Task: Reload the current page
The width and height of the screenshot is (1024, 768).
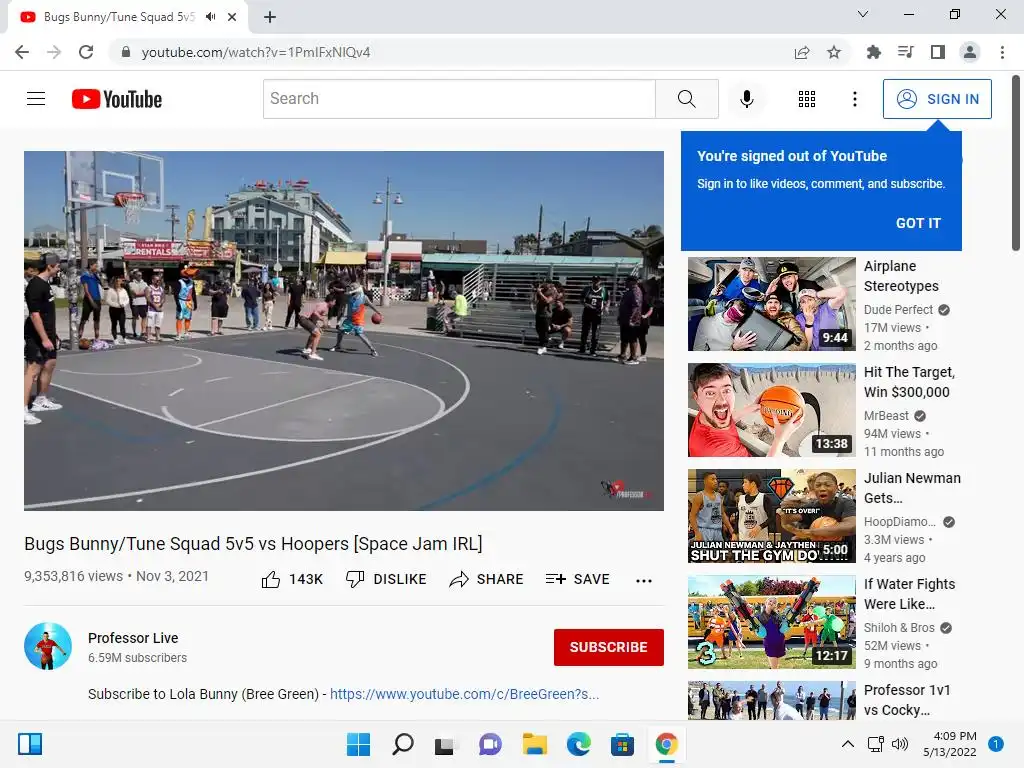Action: point(86,52)
